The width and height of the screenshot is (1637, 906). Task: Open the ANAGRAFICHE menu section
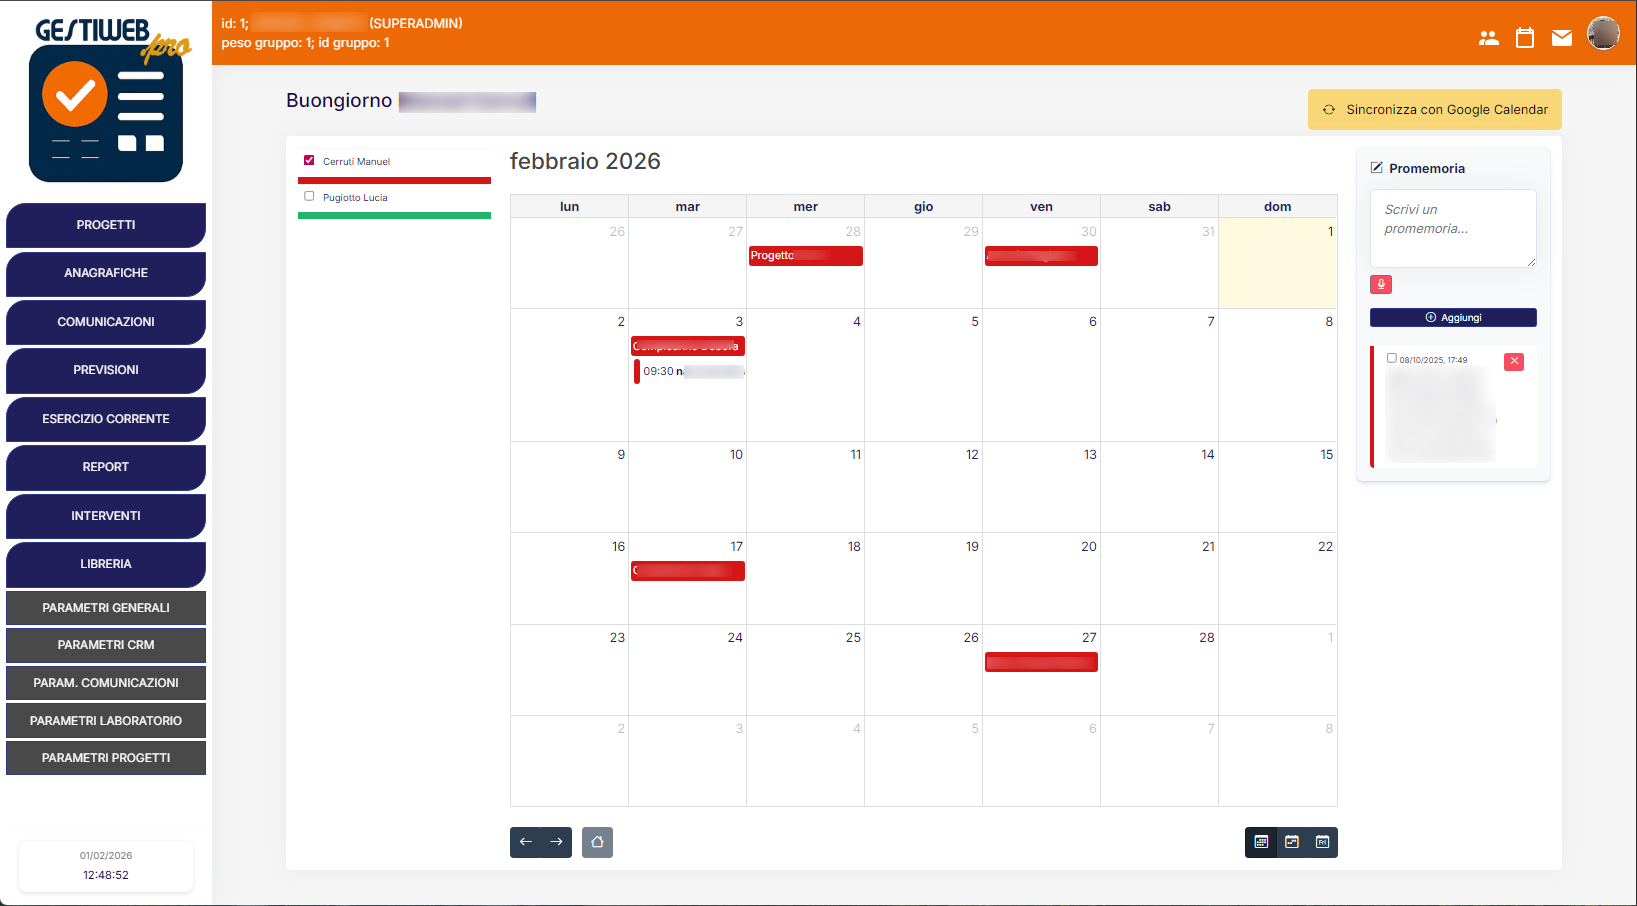tap(106, 273)
